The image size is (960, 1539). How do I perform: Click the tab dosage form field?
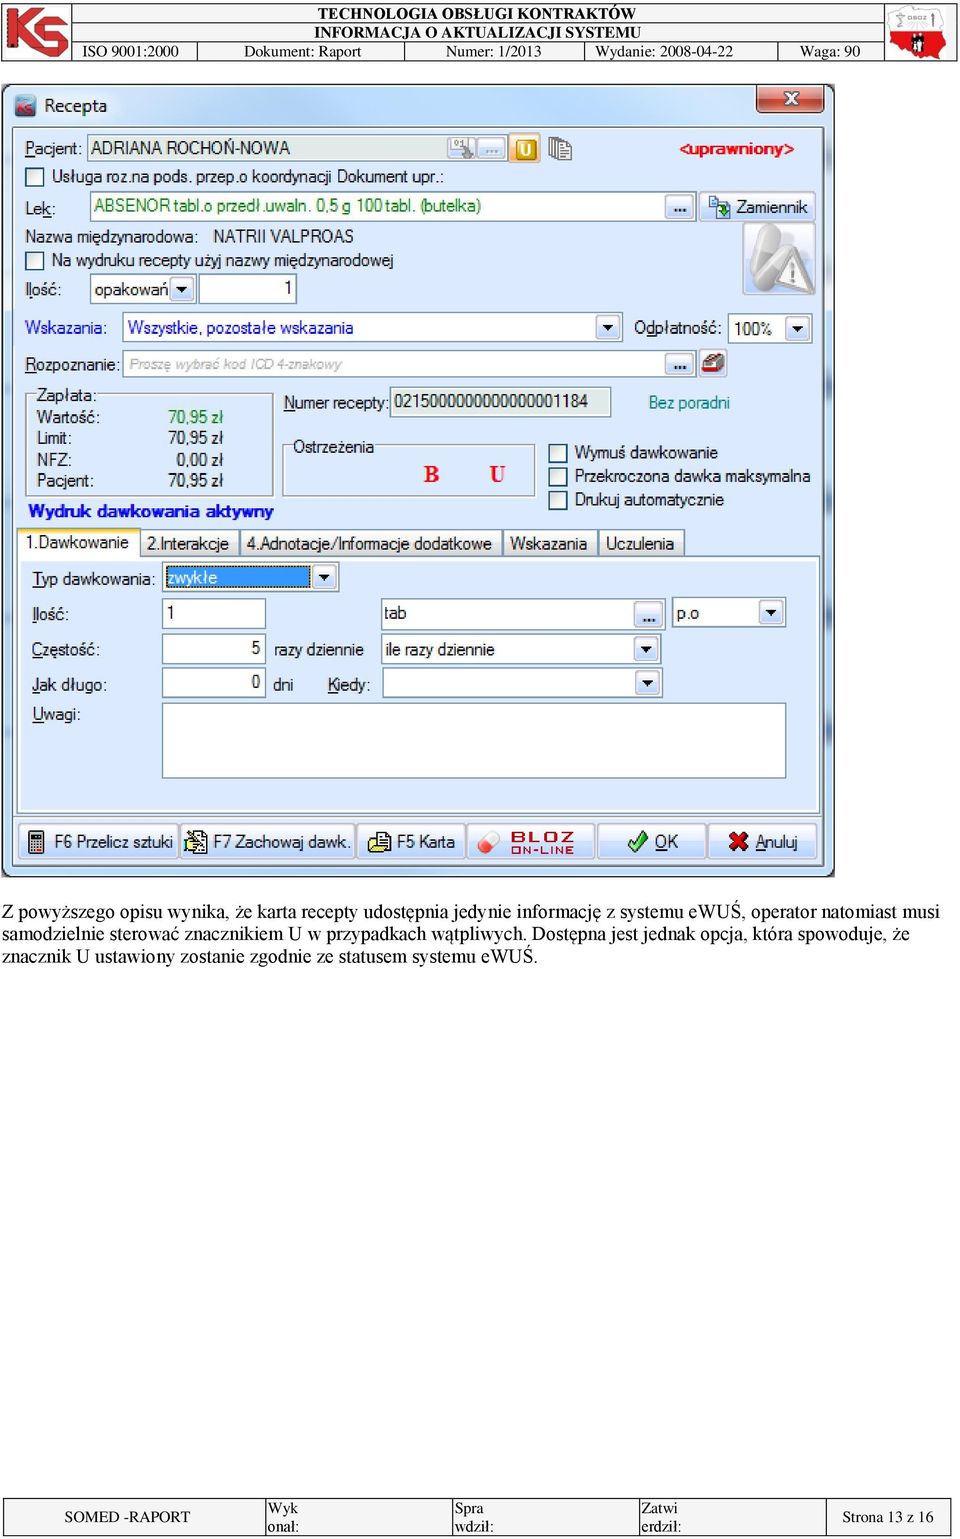click(508, 614)
